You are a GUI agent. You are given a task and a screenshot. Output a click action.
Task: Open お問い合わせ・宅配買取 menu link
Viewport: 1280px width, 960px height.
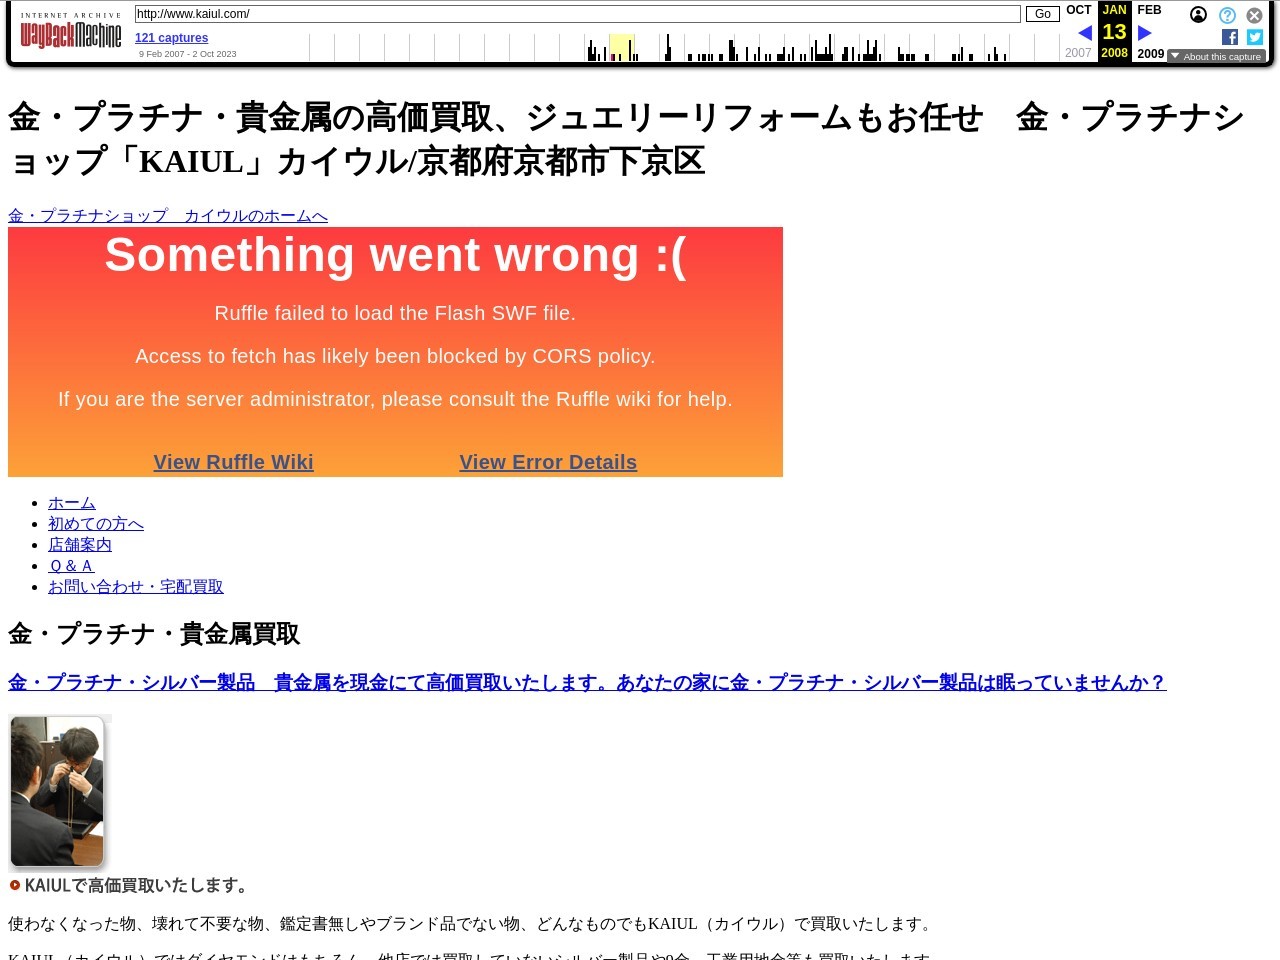tap(136, 587)
